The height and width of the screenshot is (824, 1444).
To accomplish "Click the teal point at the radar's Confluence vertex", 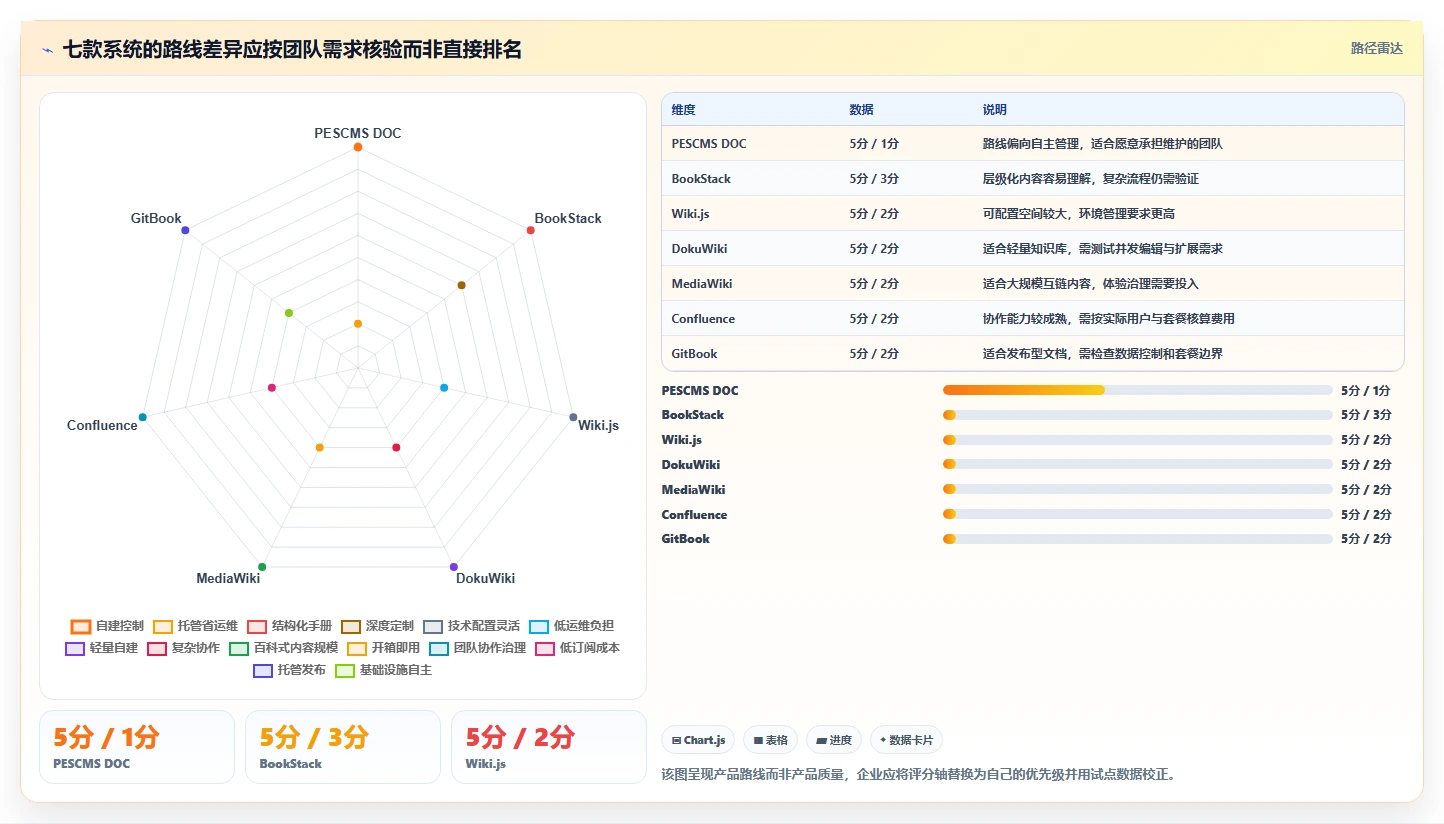I will pyautogui.click(x=143, y=417).
